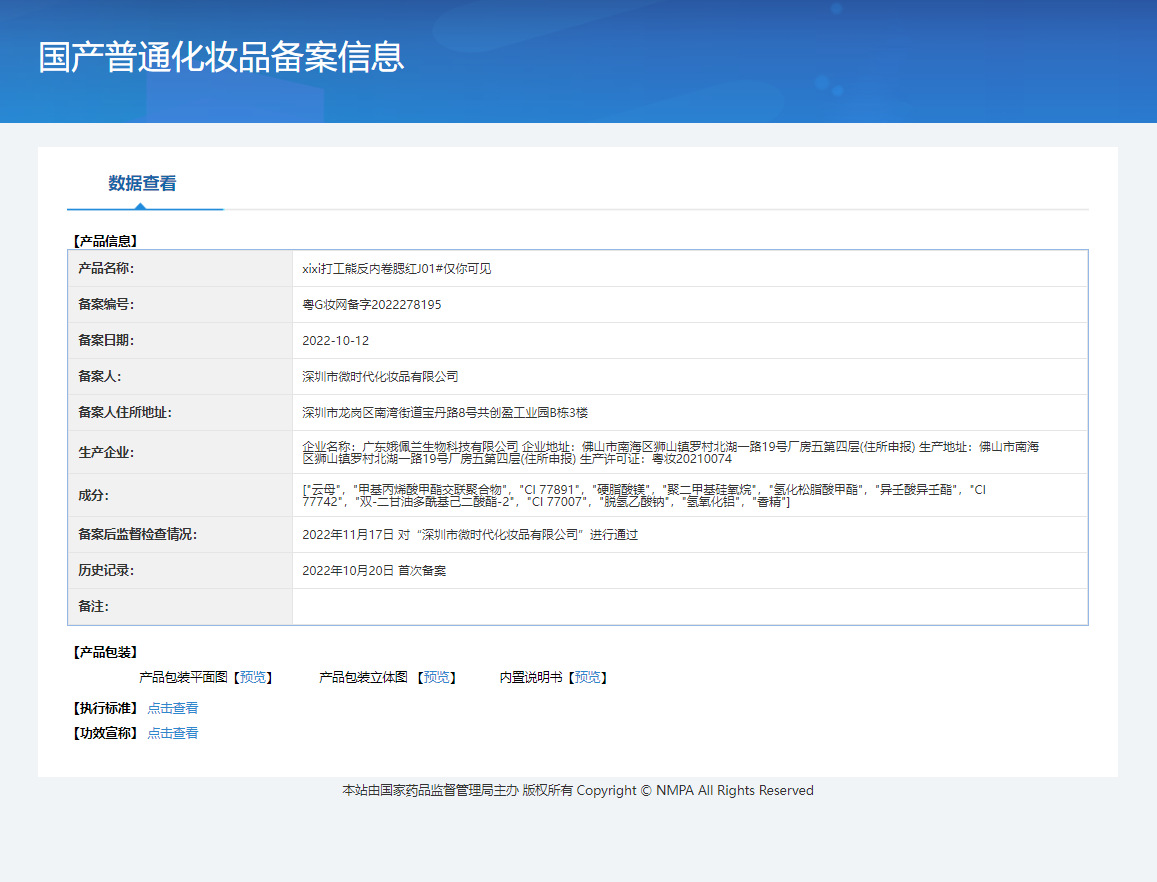
Task: Select the product name value starting with xixi
Action: tap(396, 269)
